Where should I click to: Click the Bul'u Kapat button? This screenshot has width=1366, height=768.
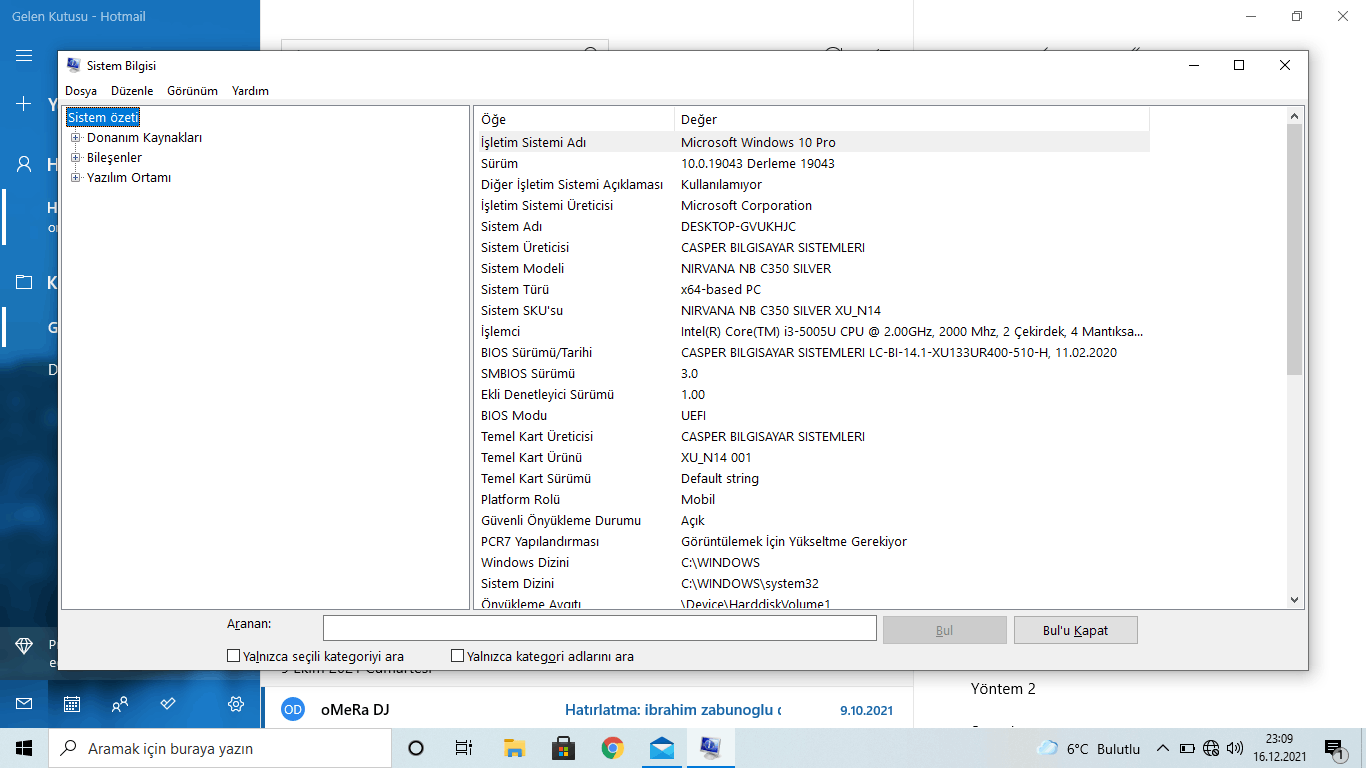(1075, 630)
